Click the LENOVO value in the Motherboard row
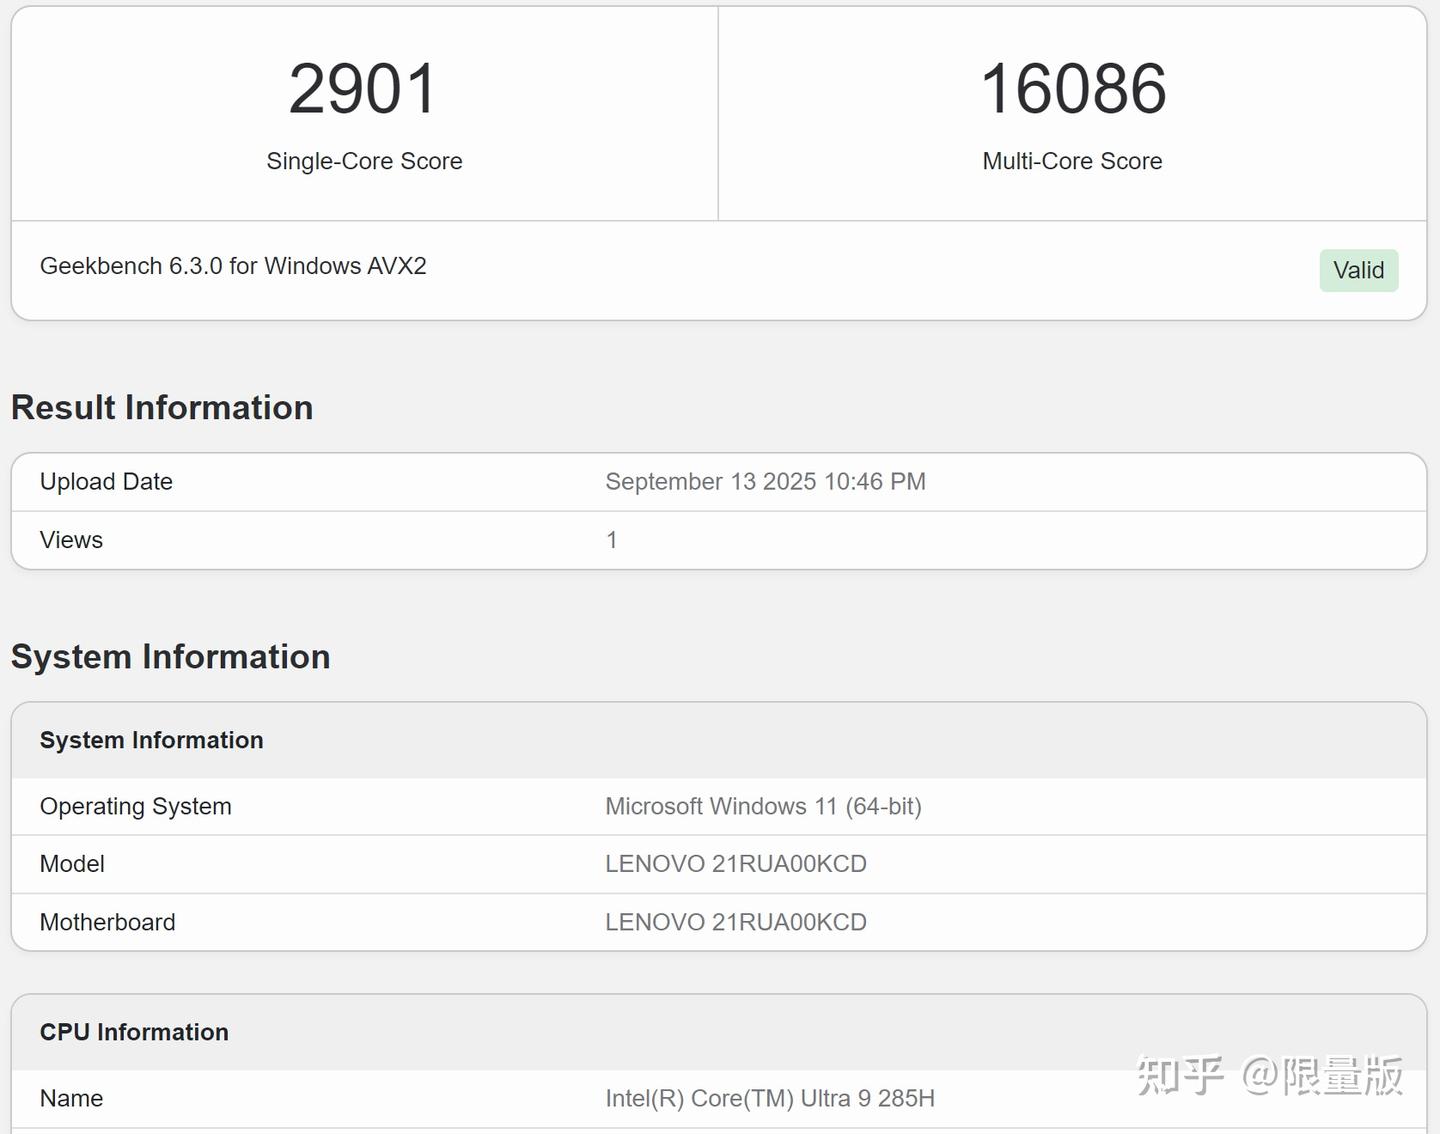 coord(735,922)
